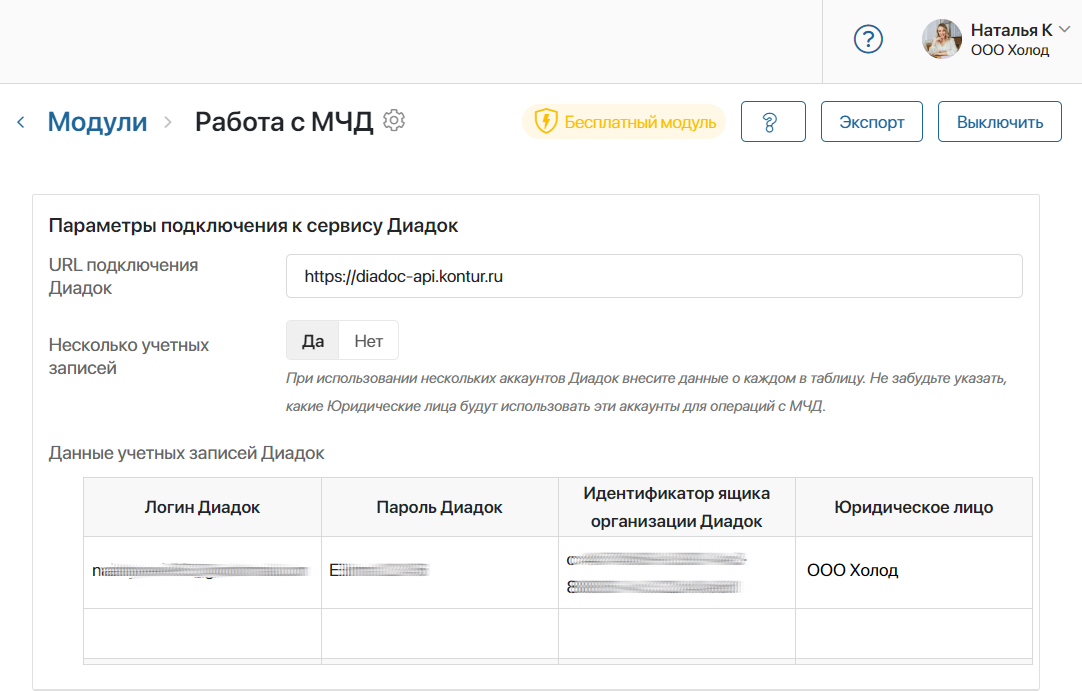The width and height of the screenshot is (1082, 691).
Task: Click the Логин Диадок column header
Action: (202, 507)
